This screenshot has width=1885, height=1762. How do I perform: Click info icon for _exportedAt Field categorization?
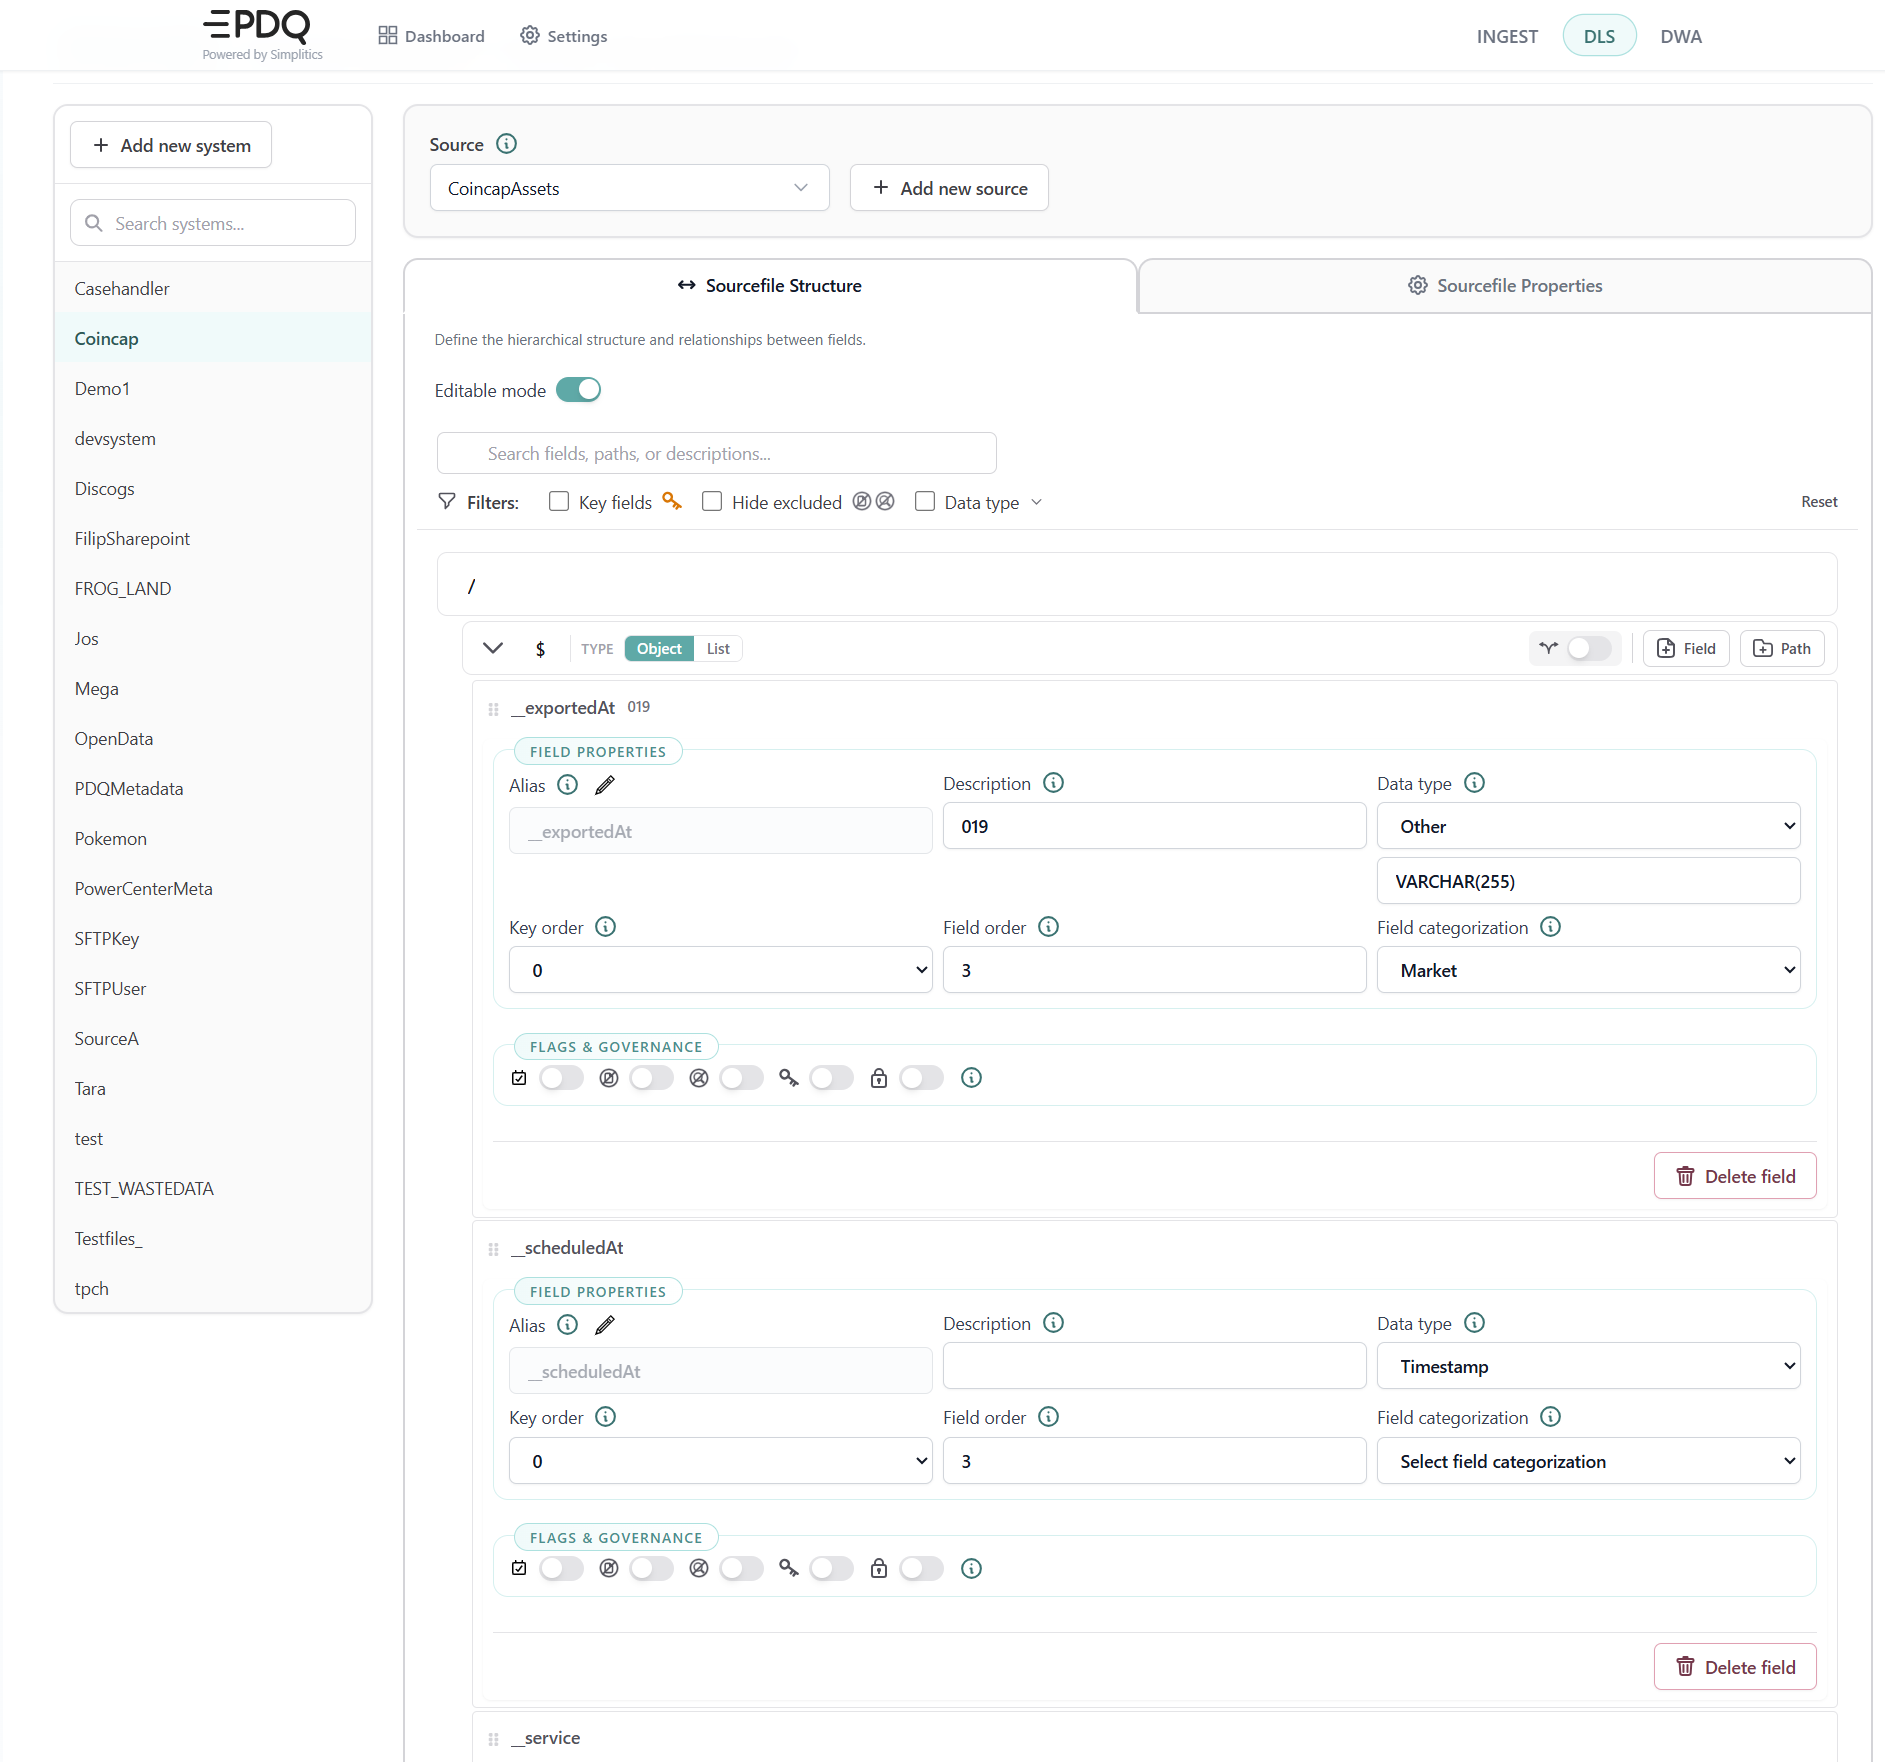[1550, 927]
